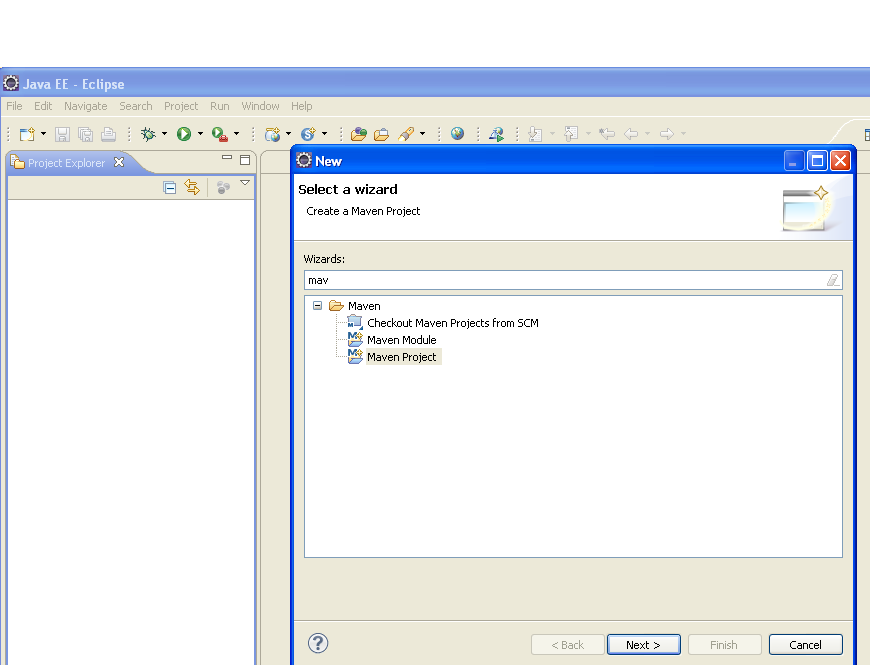
Task: Click the Next > button
Action: coord(644,645)
